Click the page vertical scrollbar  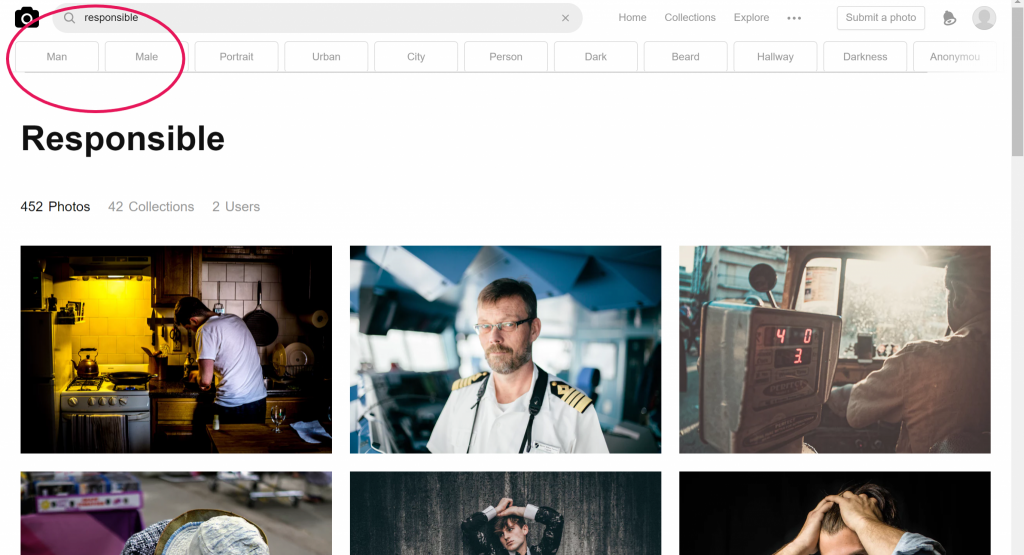tap(1017, 80)
